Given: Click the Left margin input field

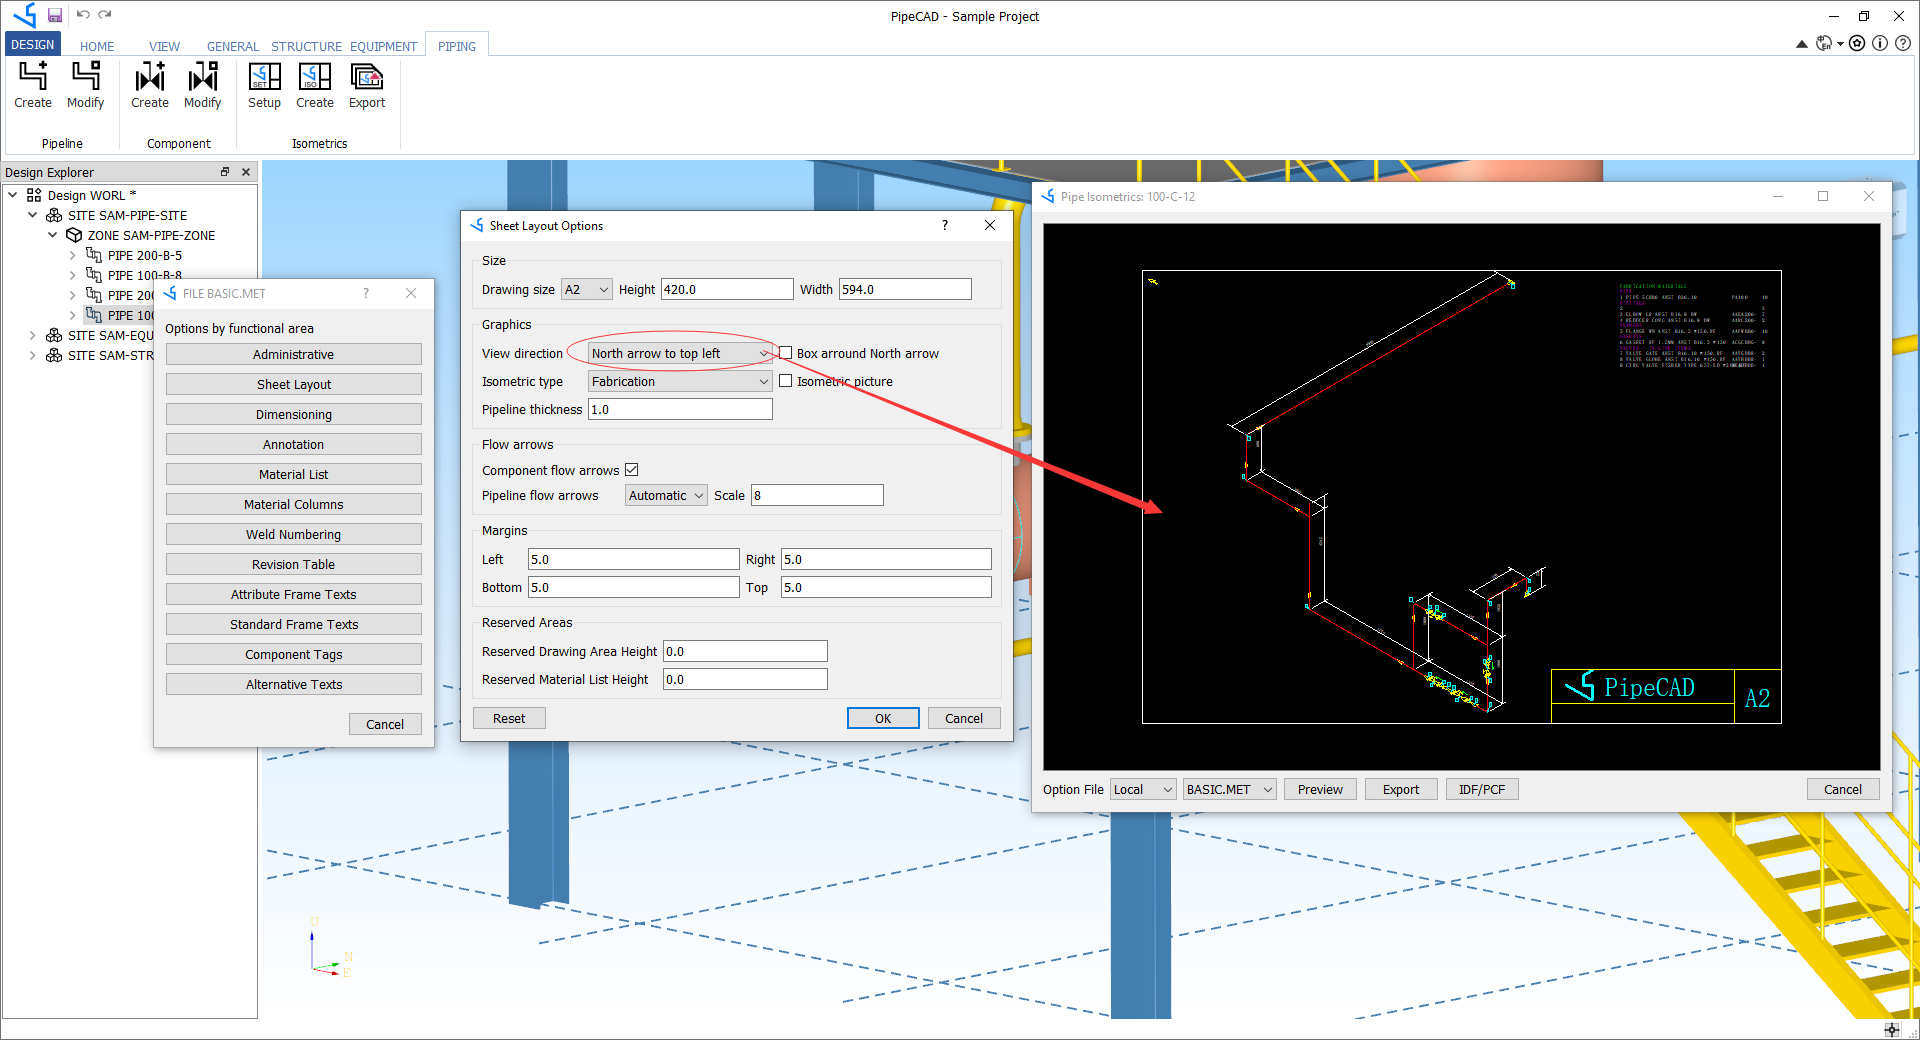Looking at the screenshot, I should [x=634, y=559].
